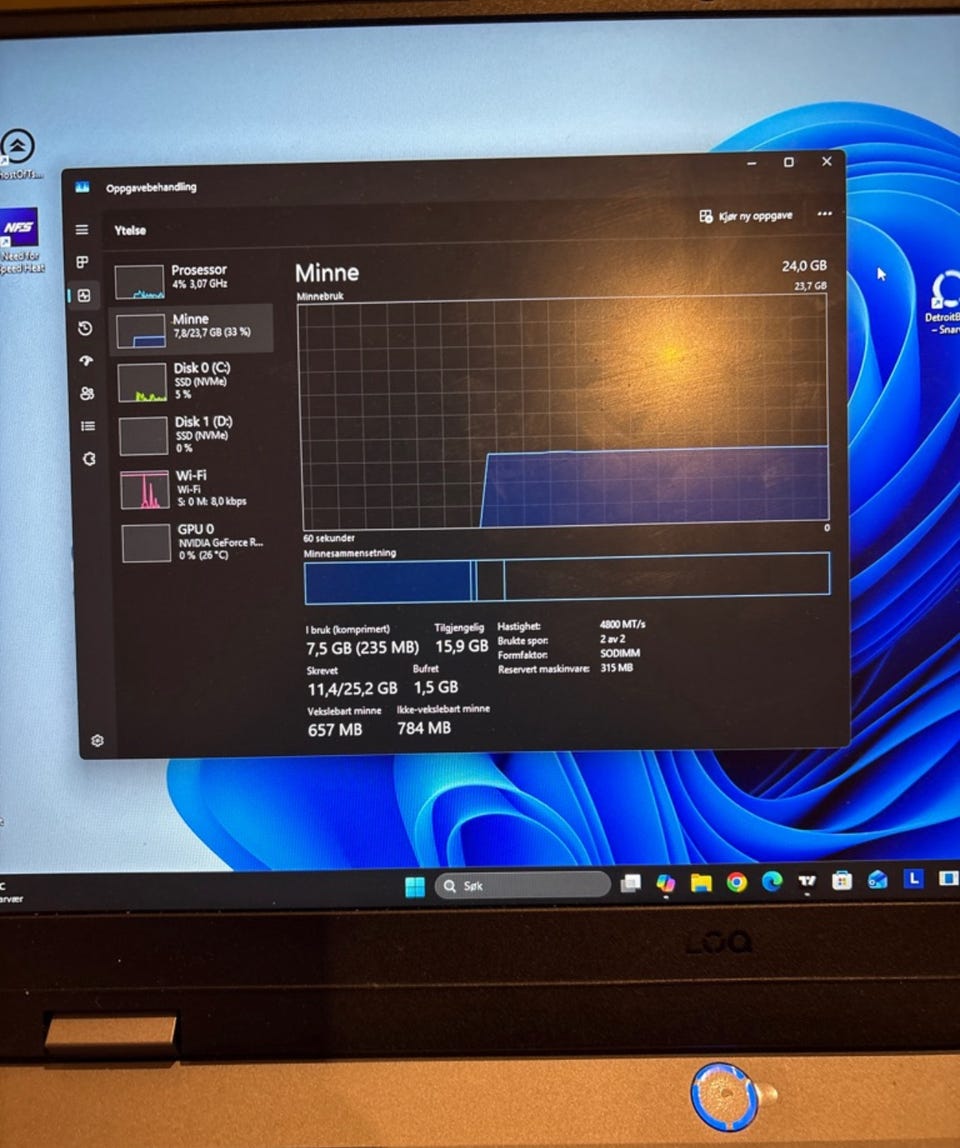Open Task Manager settings gear
The image size is (960, 1148).
point(97,740)
